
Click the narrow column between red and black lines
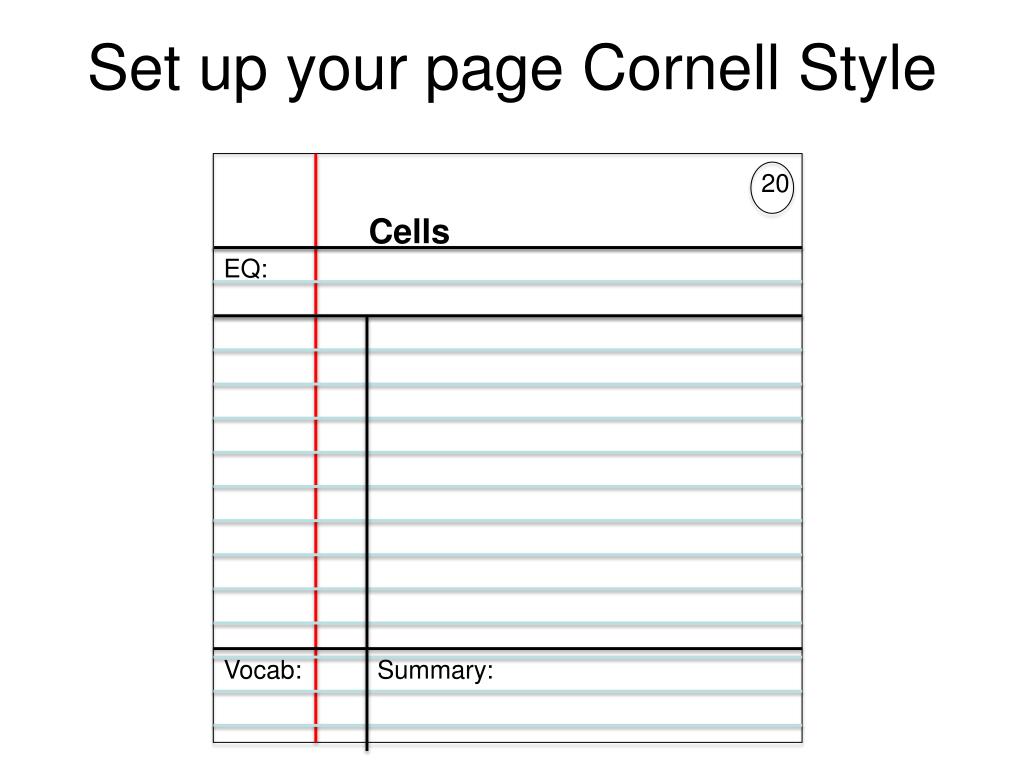click(x=342, y=482)
